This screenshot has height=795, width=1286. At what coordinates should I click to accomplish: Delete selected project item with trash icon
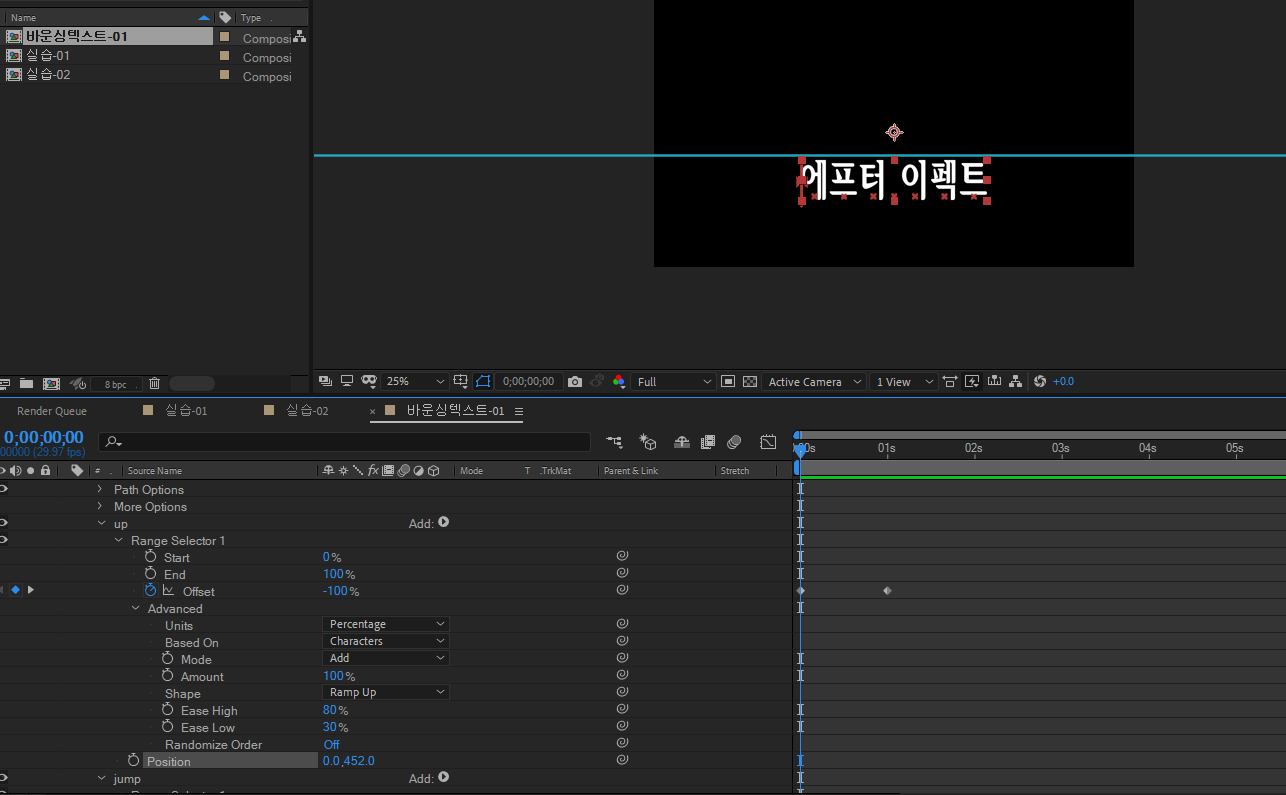click(x=154, y=384)
